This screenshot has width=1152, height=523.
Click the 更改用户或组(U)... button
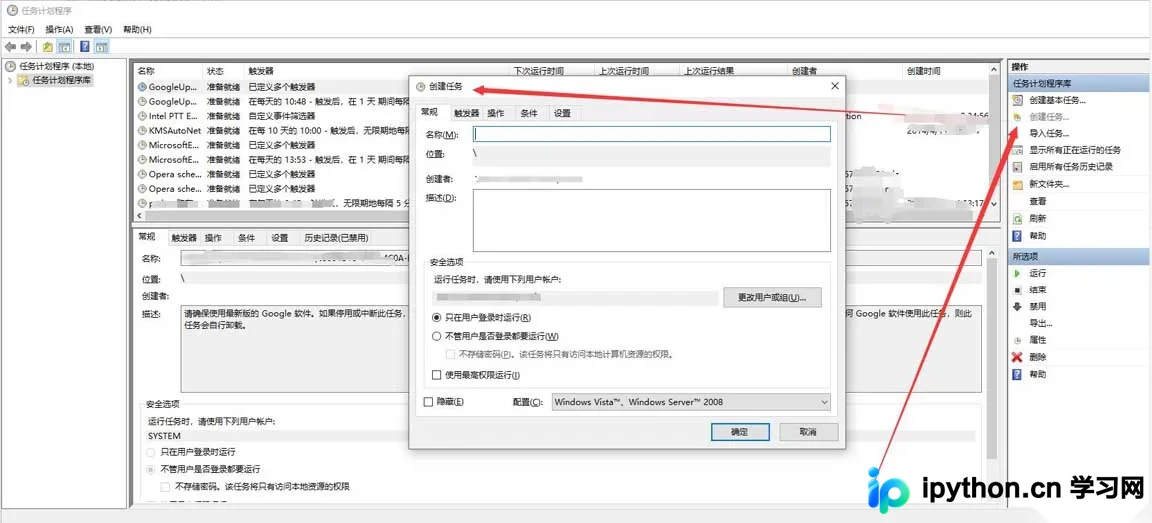click(x=772, y=297)
